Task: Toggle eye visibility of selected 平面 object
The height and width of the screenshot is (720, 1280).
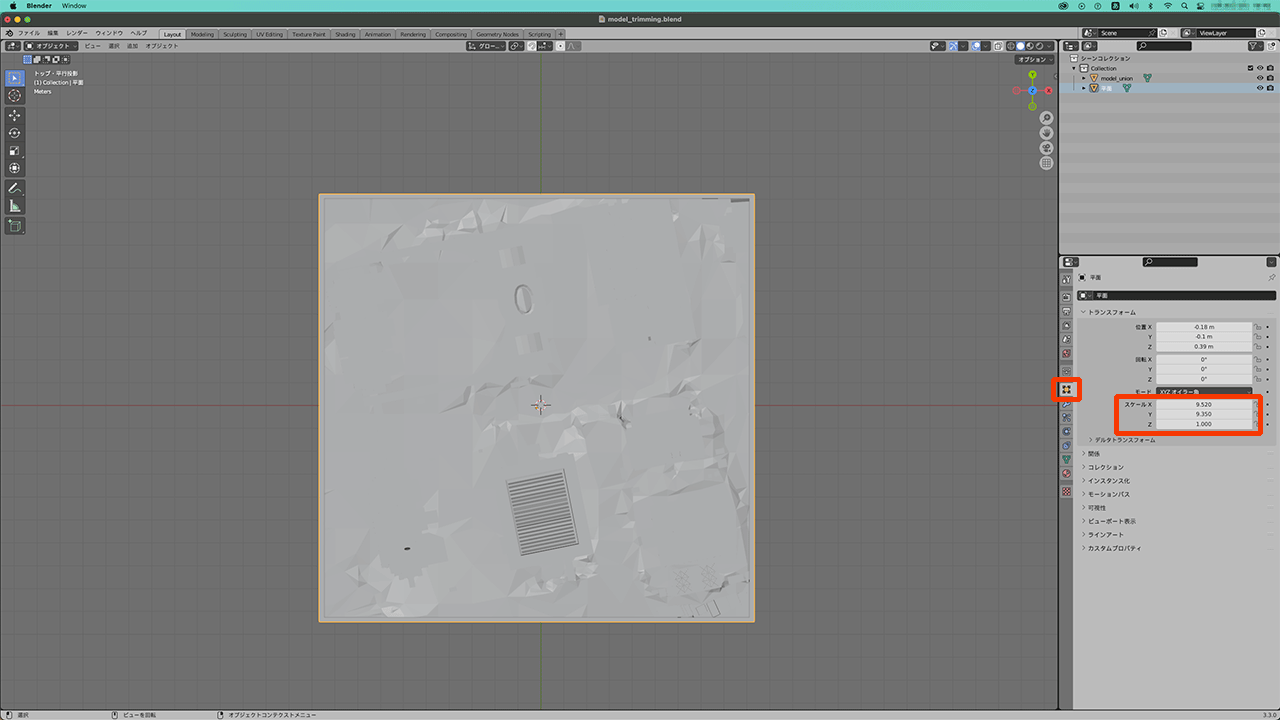Action: pos(1260,88)
